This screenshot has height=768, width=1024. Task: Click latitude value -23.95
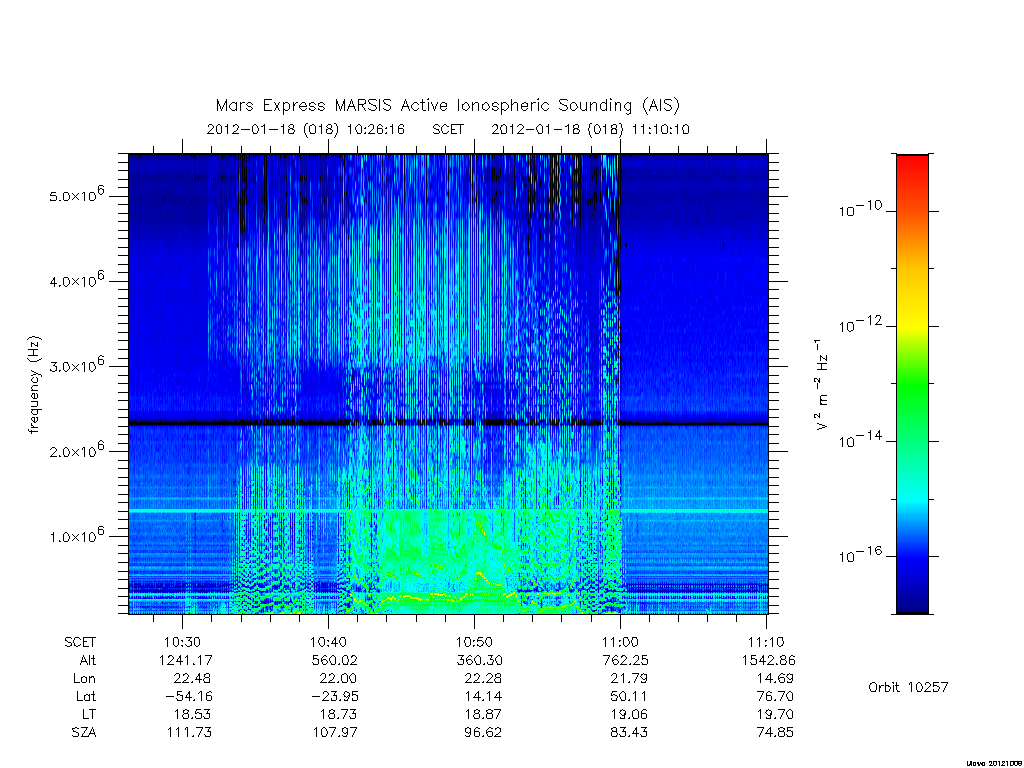335,697
